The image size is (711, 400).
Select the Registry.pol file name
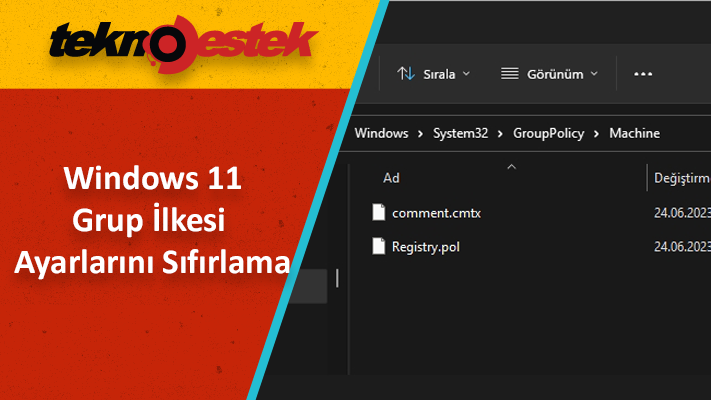[426, 245]
